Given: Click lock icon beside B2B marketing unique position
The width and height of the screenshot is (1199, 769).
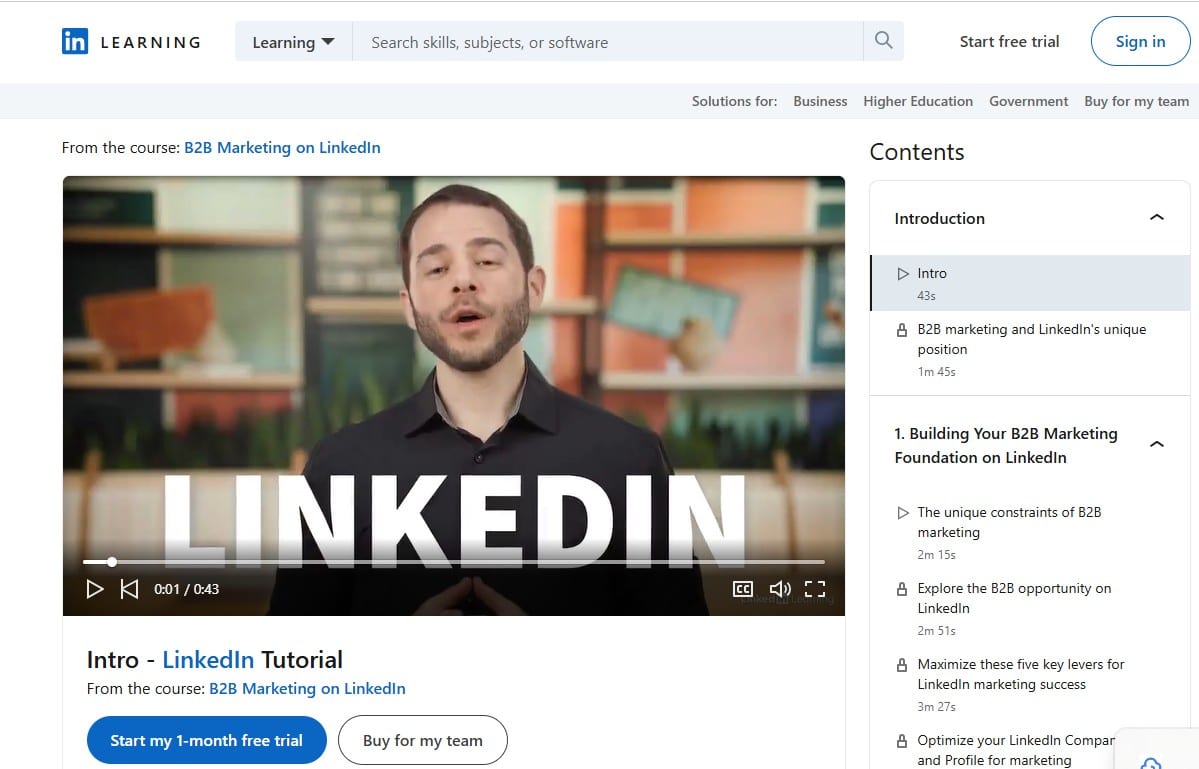Looking at the screenshot, I should [x=902, y=330].
